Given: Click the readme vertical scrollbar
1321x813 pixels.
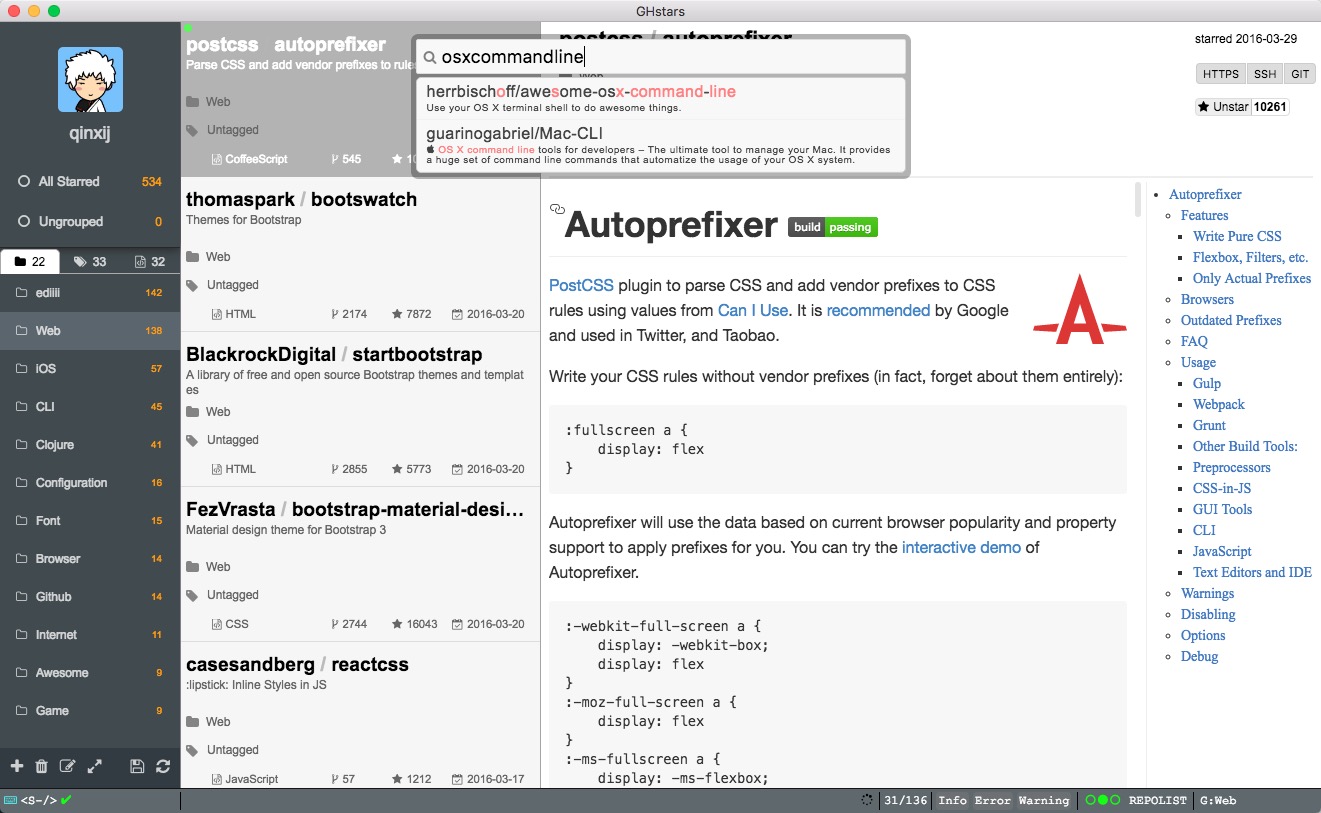Looking at the screenshot, I should 1138,200.
